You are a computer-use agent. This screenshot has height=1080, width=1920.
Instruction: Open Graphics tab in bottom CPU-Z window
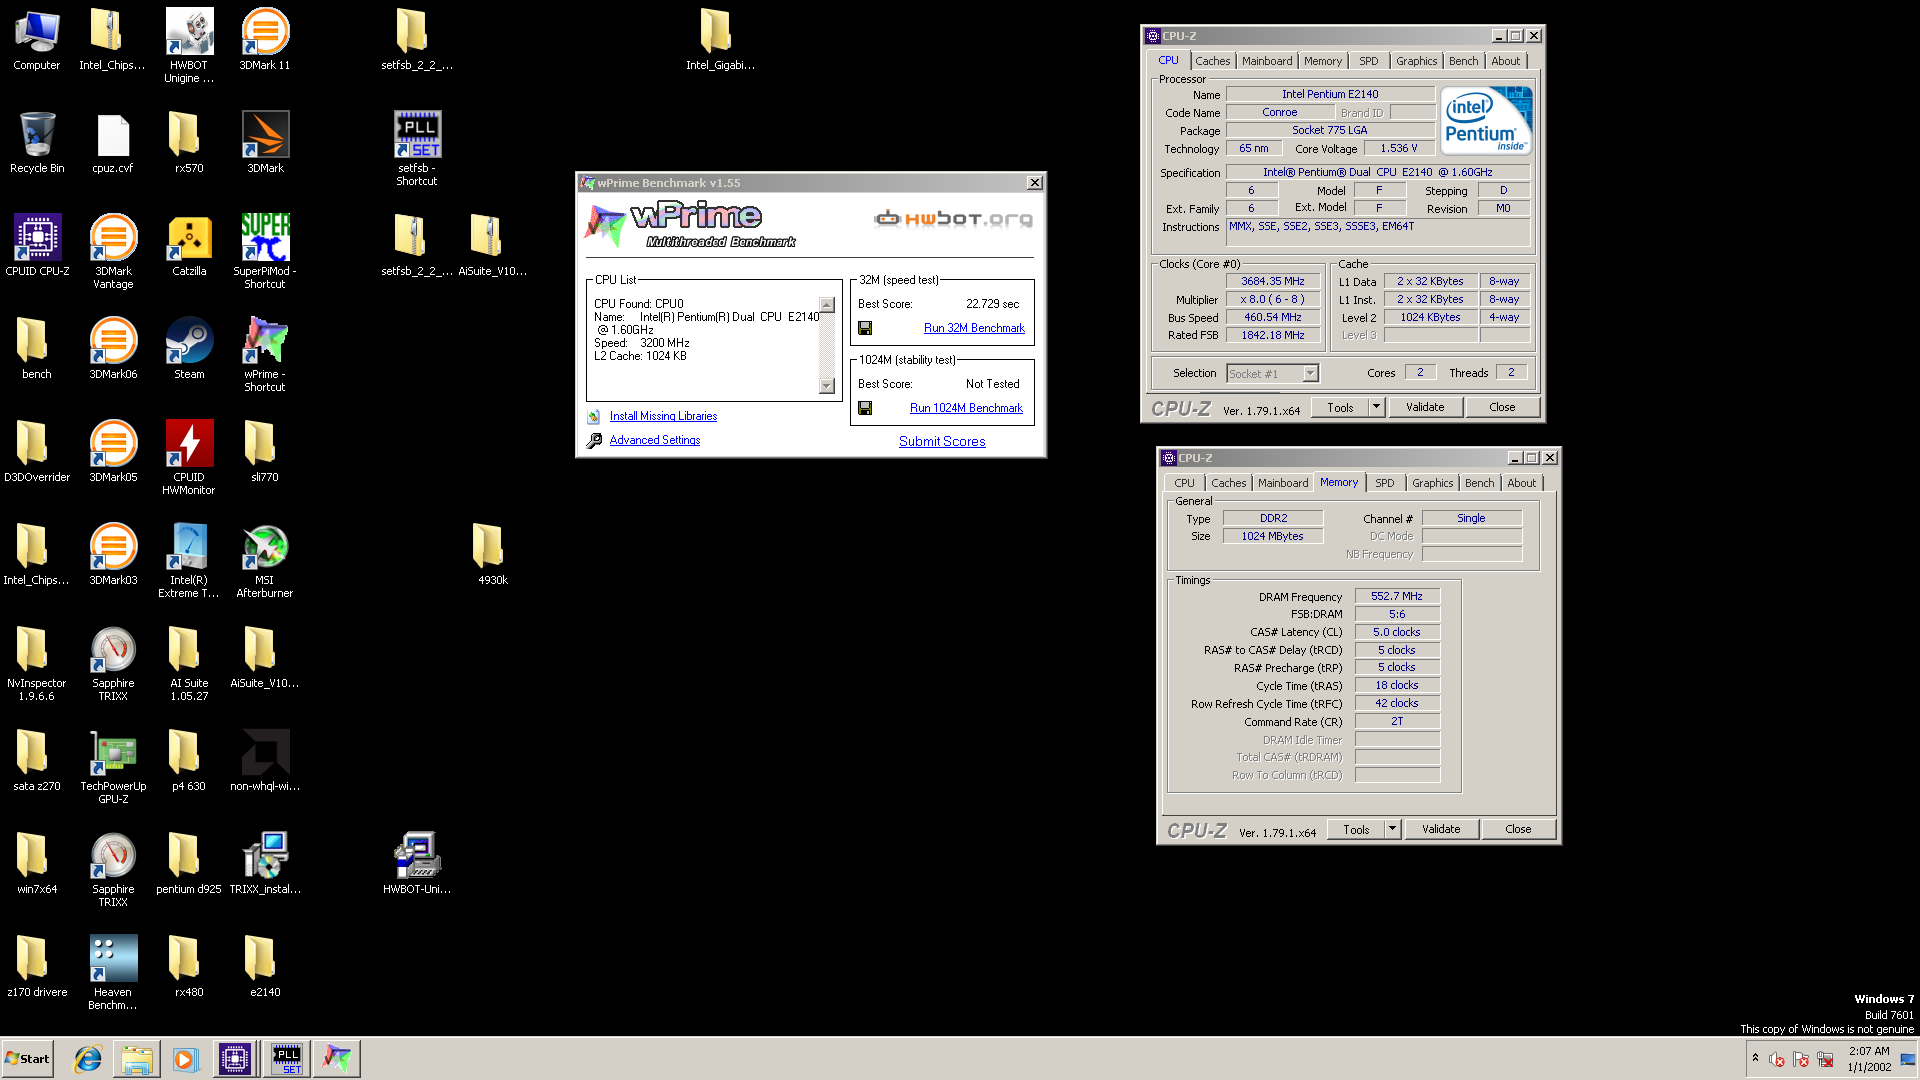click(1432, 483)
